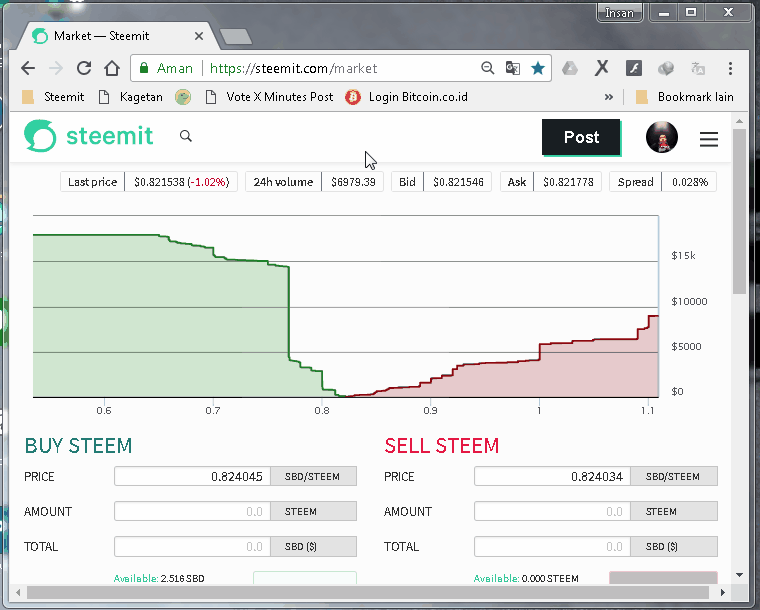Click the scrollbar up arrow
The width and height of the screenshot is (760, 610).
coord(739,121)
